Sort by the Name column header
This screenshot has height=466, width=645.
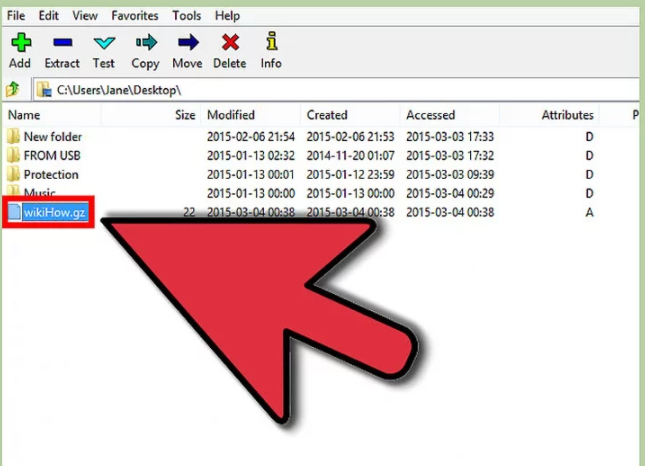click(24, 115)
